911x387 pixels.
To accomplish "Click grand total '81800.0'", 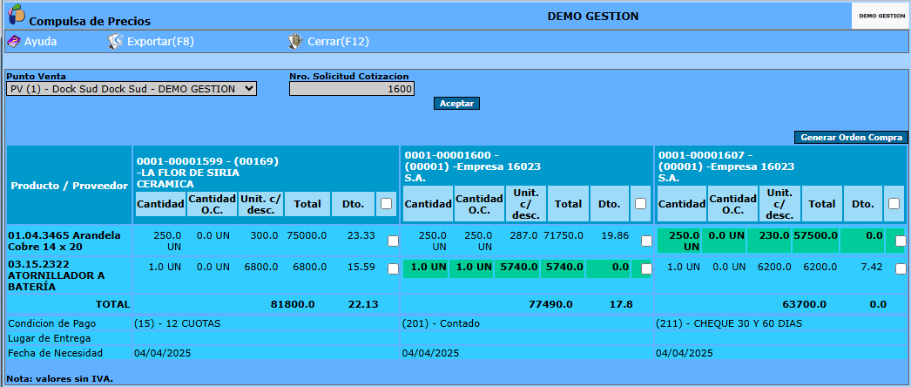I will (293, 304).
